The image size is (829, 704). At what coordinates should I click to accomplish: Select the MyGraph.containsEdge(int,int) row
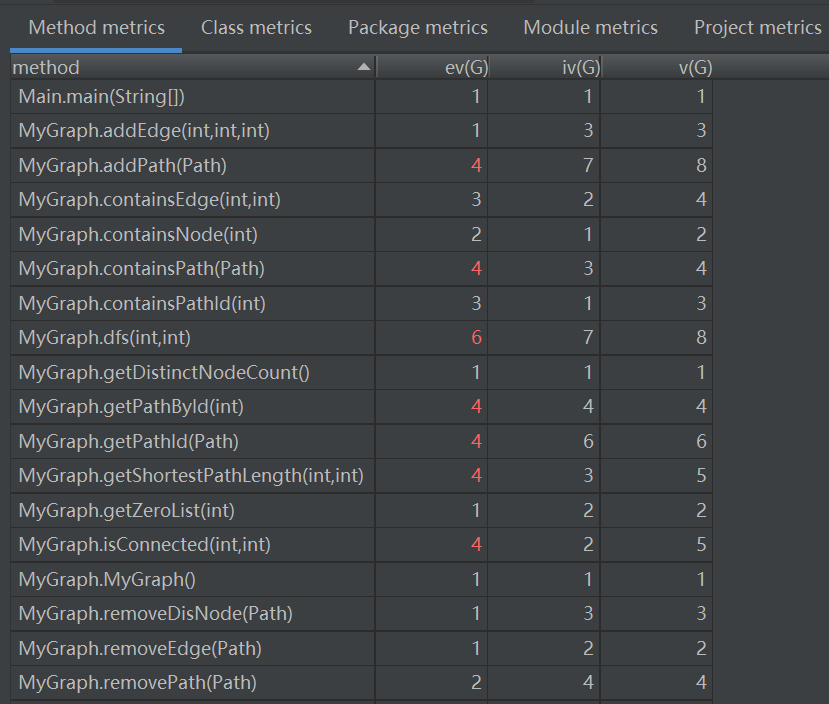click(361, 200)
